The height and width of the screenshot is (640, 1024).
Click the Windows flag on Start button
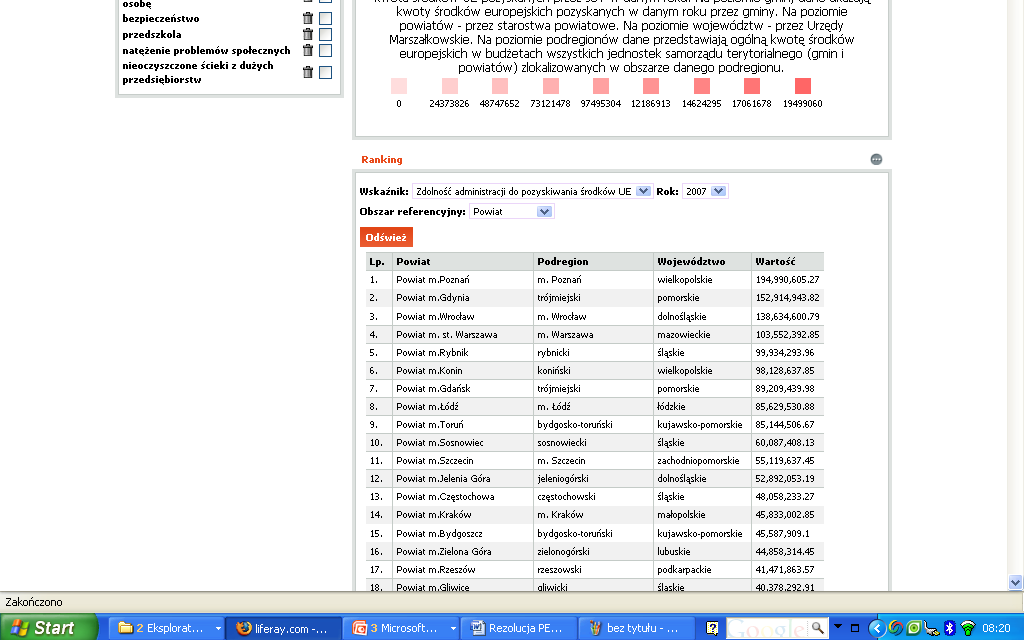coord(19,628)
